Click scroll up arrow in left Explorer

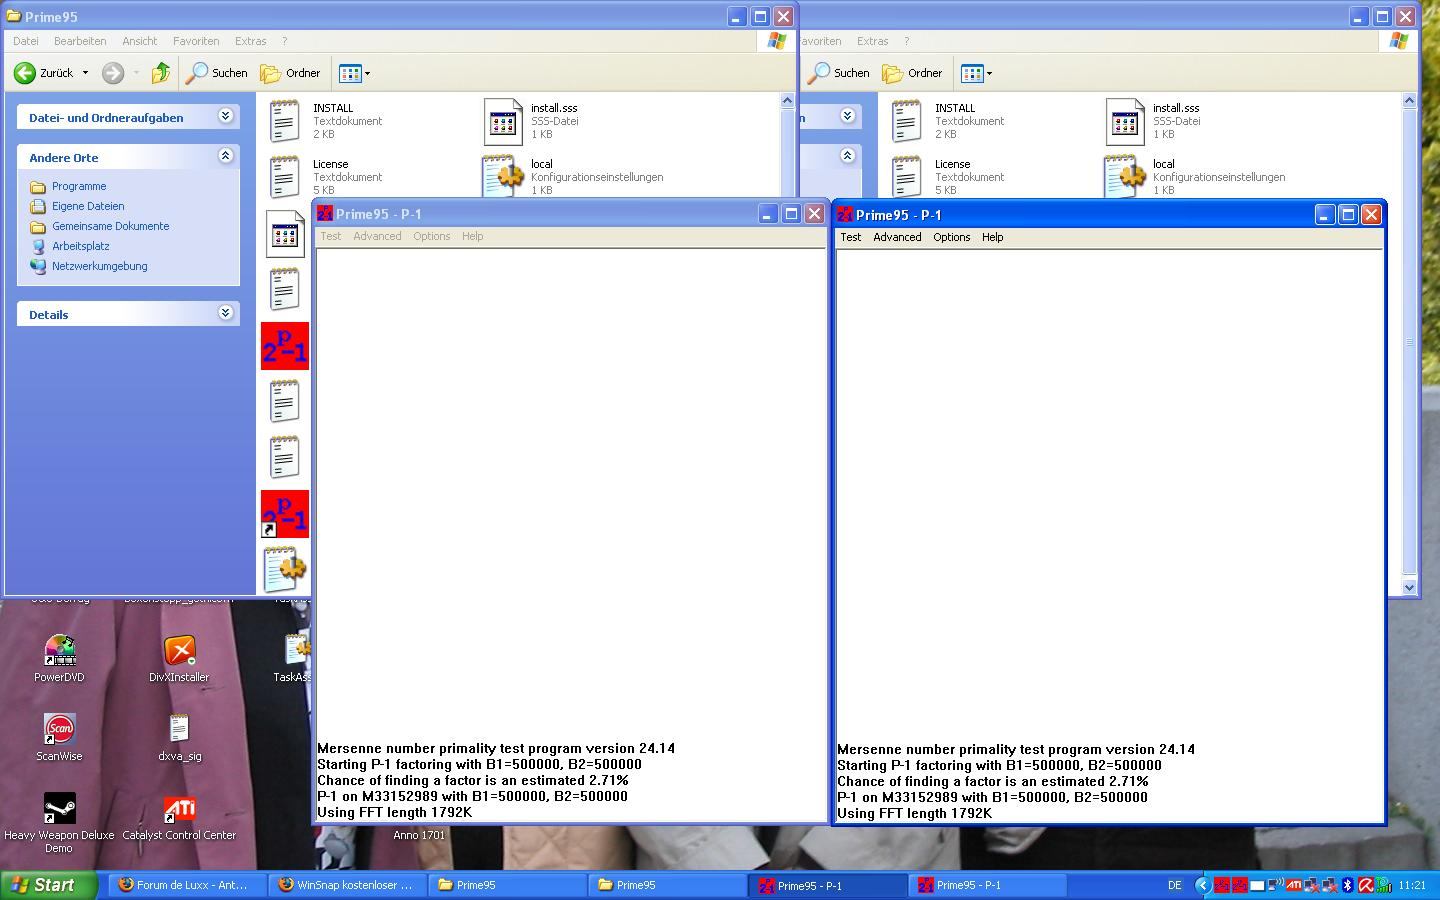point(787,100)
